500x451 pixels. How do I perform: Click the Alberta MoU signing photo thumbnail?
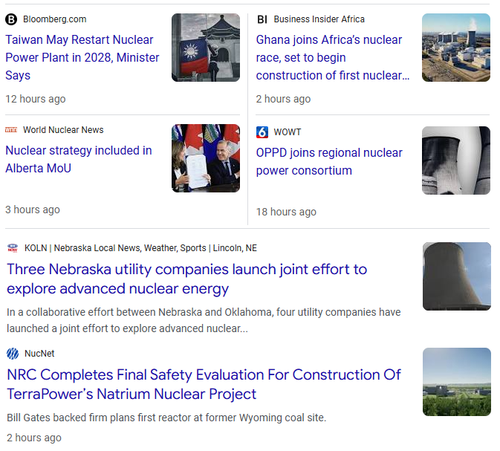(x=206, y=158)
